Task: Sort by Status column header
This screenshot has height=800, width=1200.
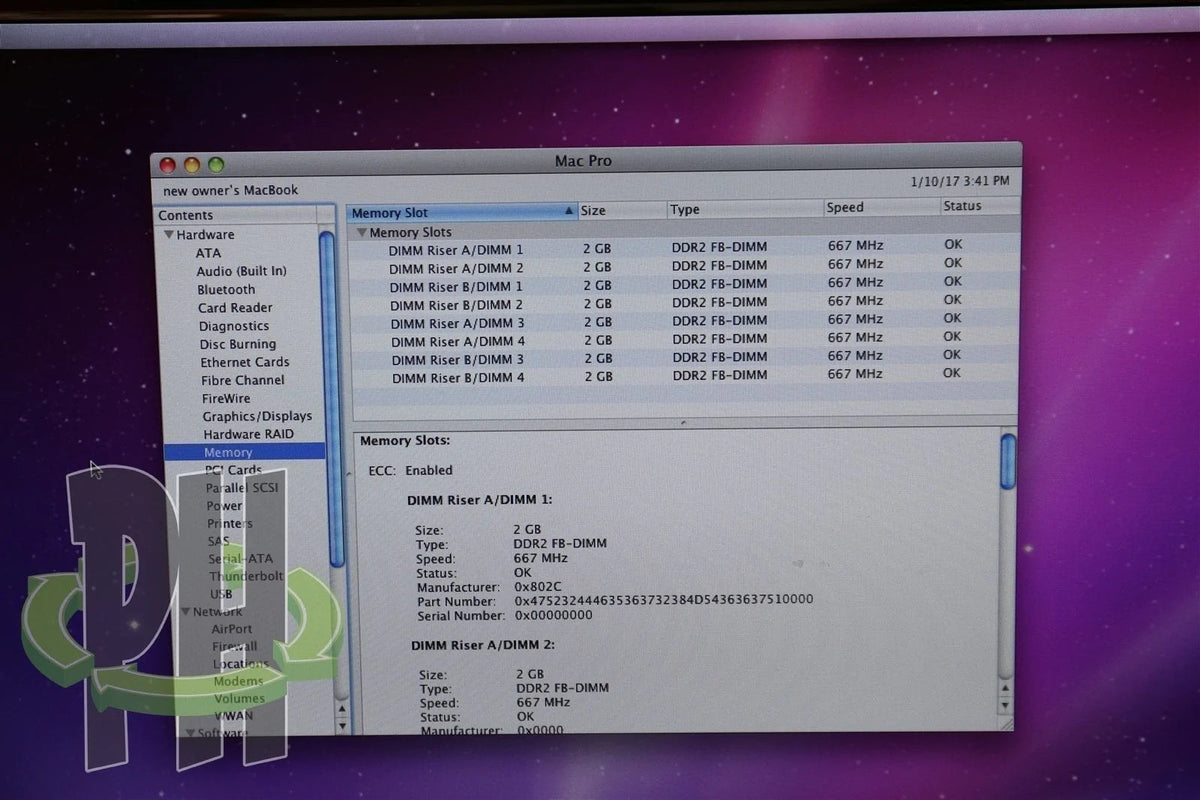Action: pyautogui.click(x=979, y=206)
